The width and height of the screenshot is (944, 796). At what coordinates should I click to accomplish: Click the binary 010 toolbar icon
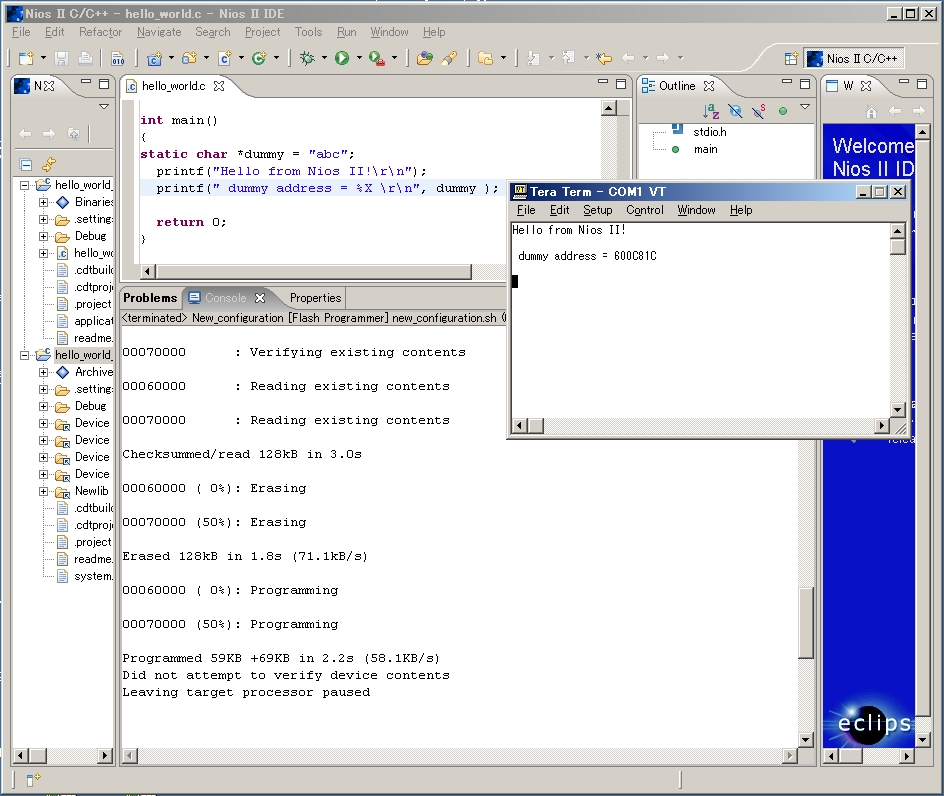[117, 59]
